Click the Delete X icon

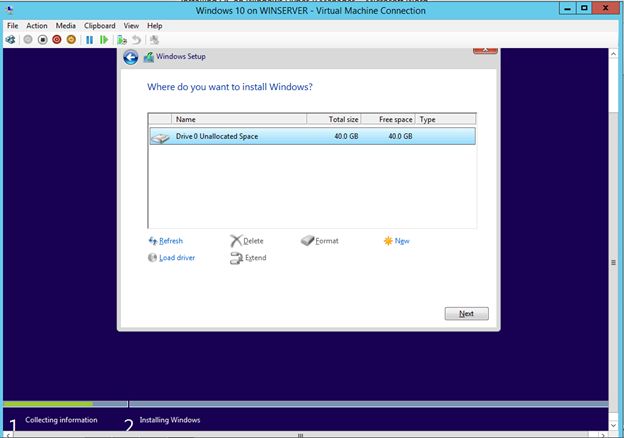click(236, 241)
